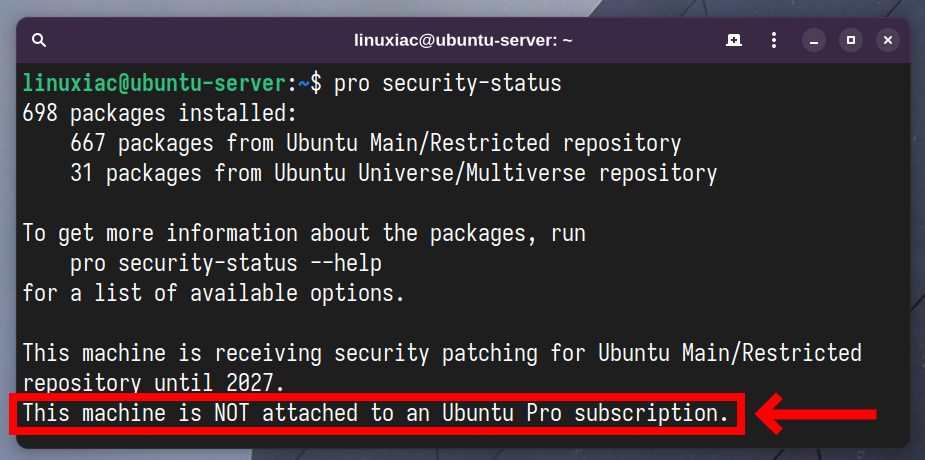Click the red arrow annotation
The width and height of the screenshot is (925, 460).
[x=816, y=414]
